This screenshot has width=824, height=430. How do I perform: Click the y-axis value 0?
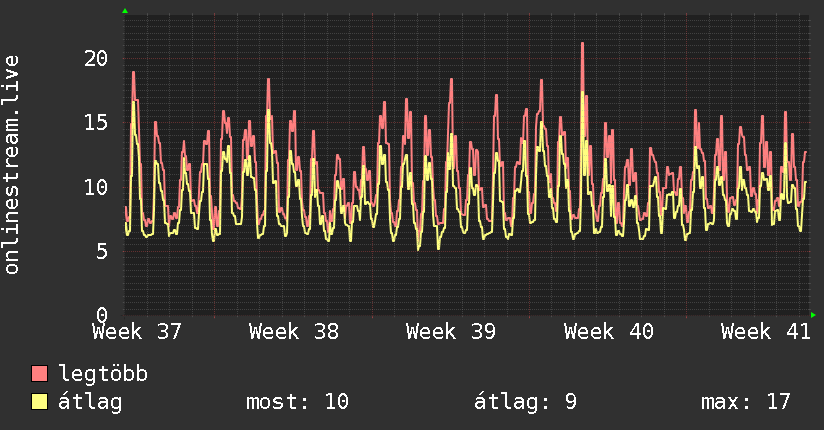click(x=102, y=315)
